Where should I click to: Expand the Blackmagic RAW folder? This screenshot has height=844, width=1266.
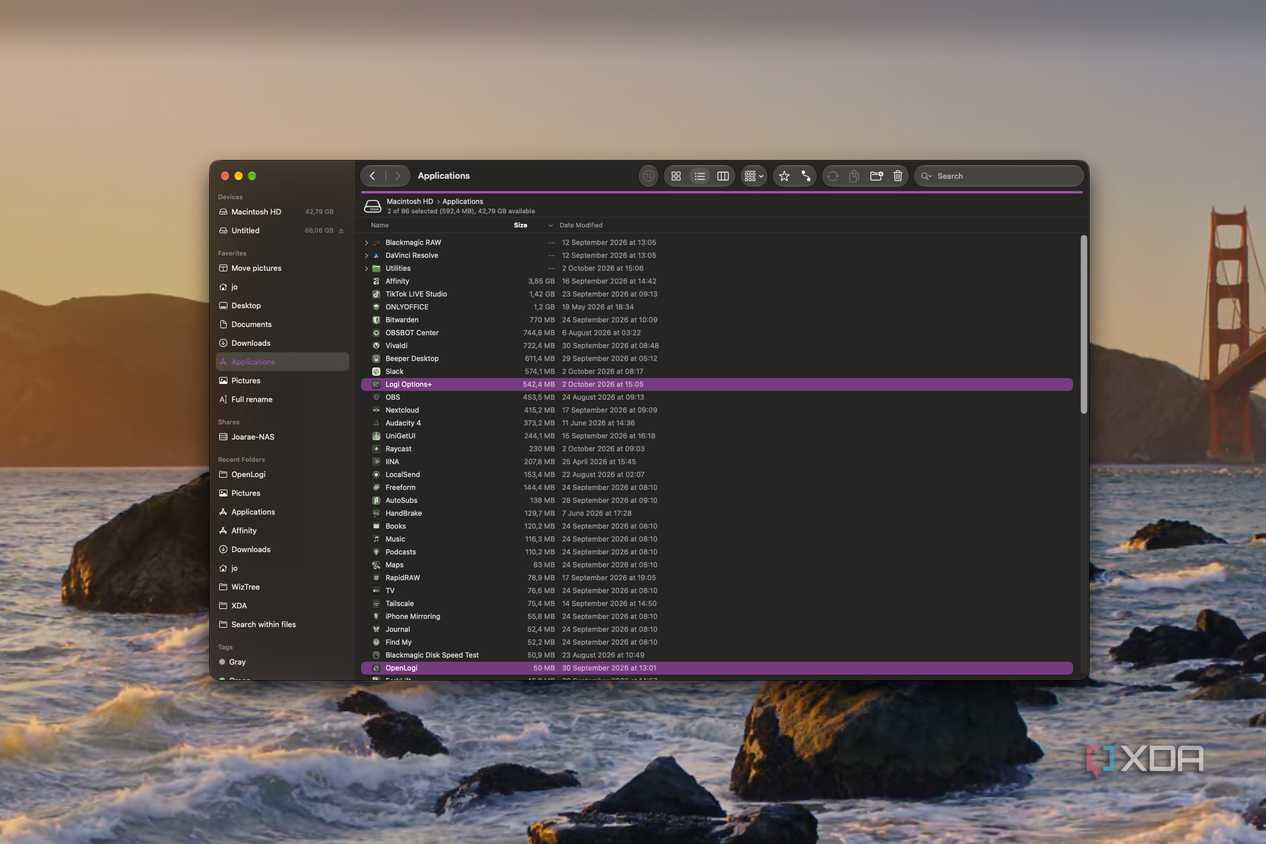(x=366, y=243)
